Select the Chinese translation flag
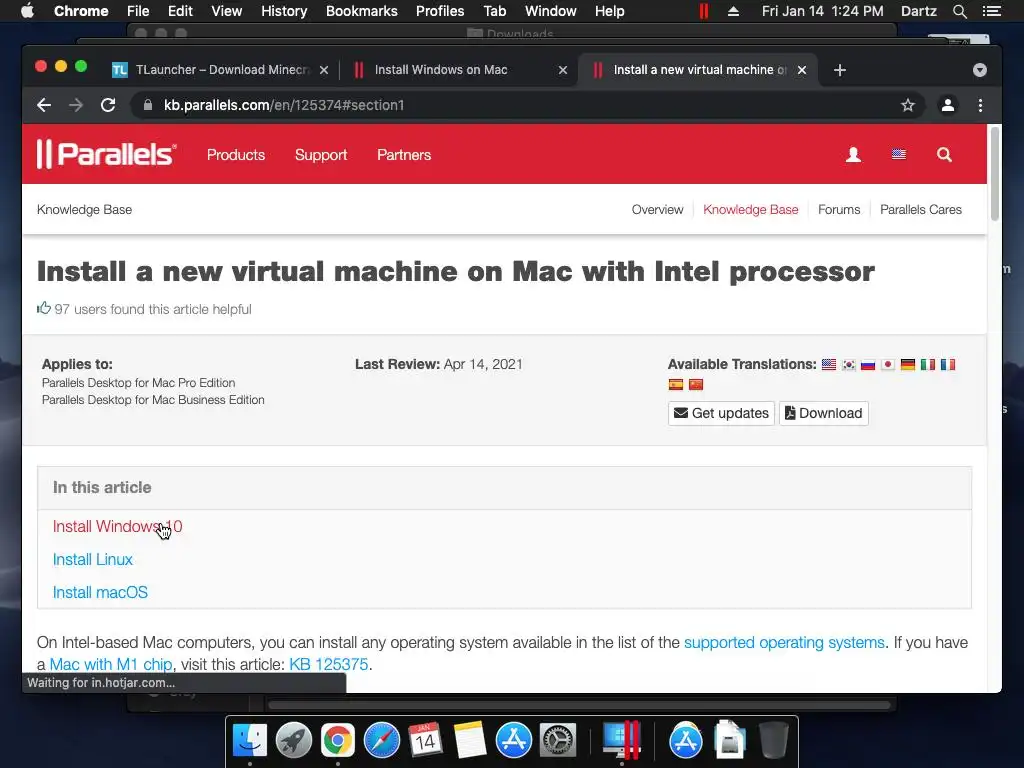Image resolution: width=1024 pixels, height=768 pixels. point(696,384)
